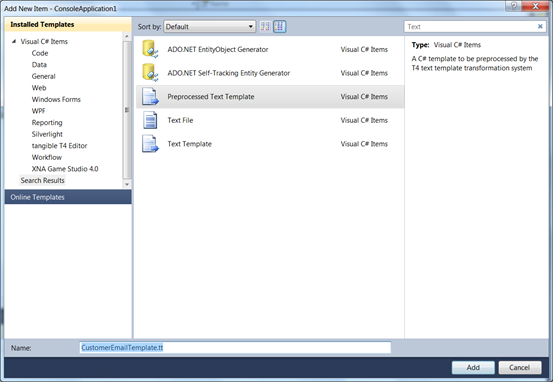Viewport: 553px width, 382px height.
Task: Click the Text File document icon
Action: pyautogui.click(x=150, y=120)
